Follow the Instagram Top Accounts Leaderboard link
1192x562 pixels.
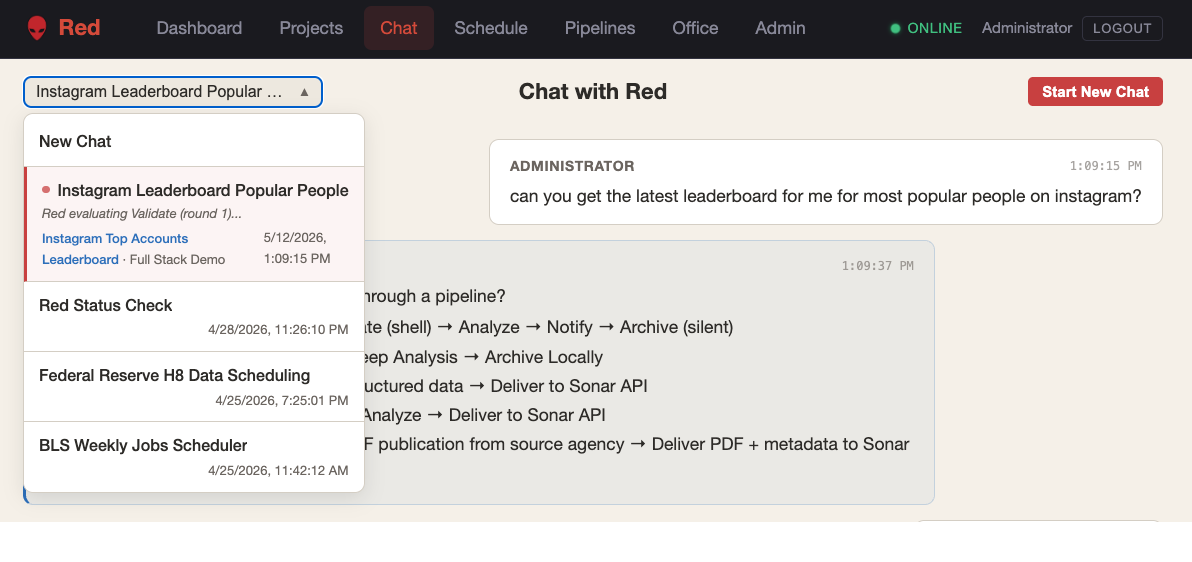[x=115, y=249]
